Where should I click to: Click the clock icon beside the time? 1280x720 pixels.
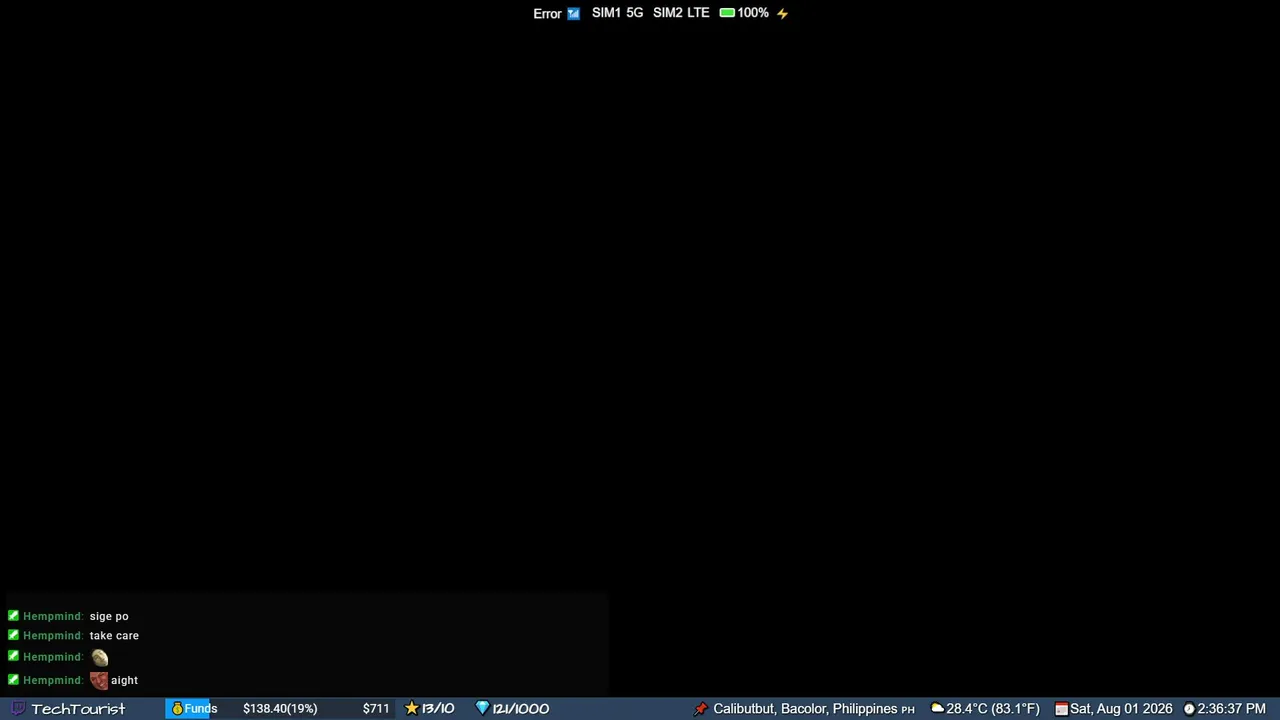pos(1189,709)
